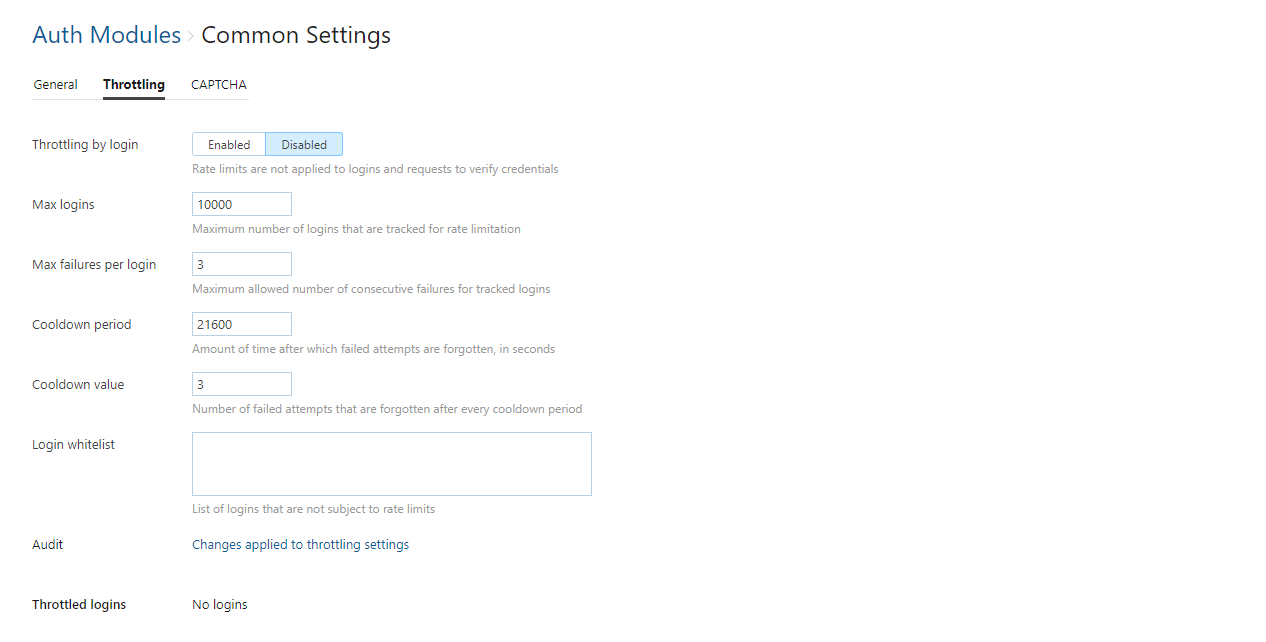Open the CAPTCHA tab

click(219, 85)
